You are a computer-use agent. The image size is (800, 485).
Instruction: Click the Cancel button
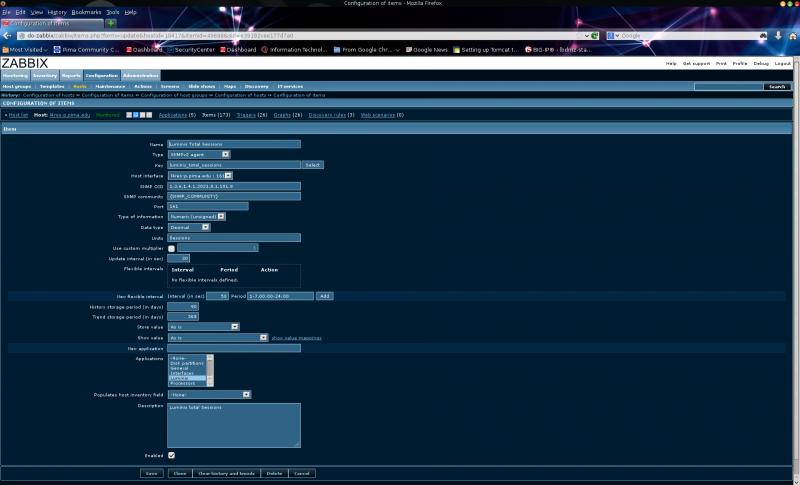point(302,474)
